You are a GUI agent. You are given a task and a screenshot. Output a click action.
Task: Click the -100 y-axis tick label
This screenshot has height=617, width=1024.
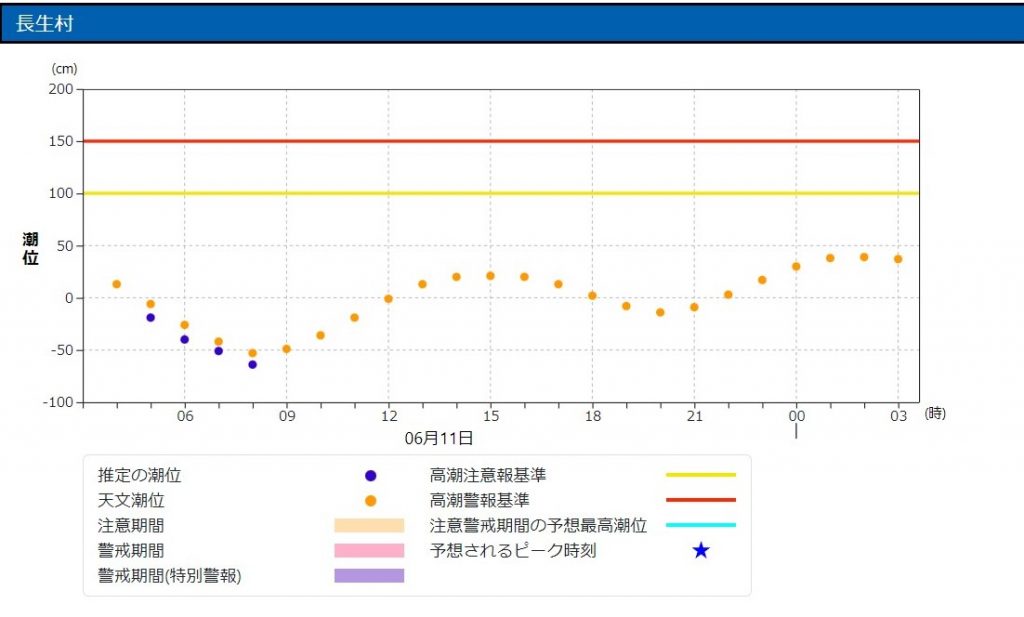(58, 402)
